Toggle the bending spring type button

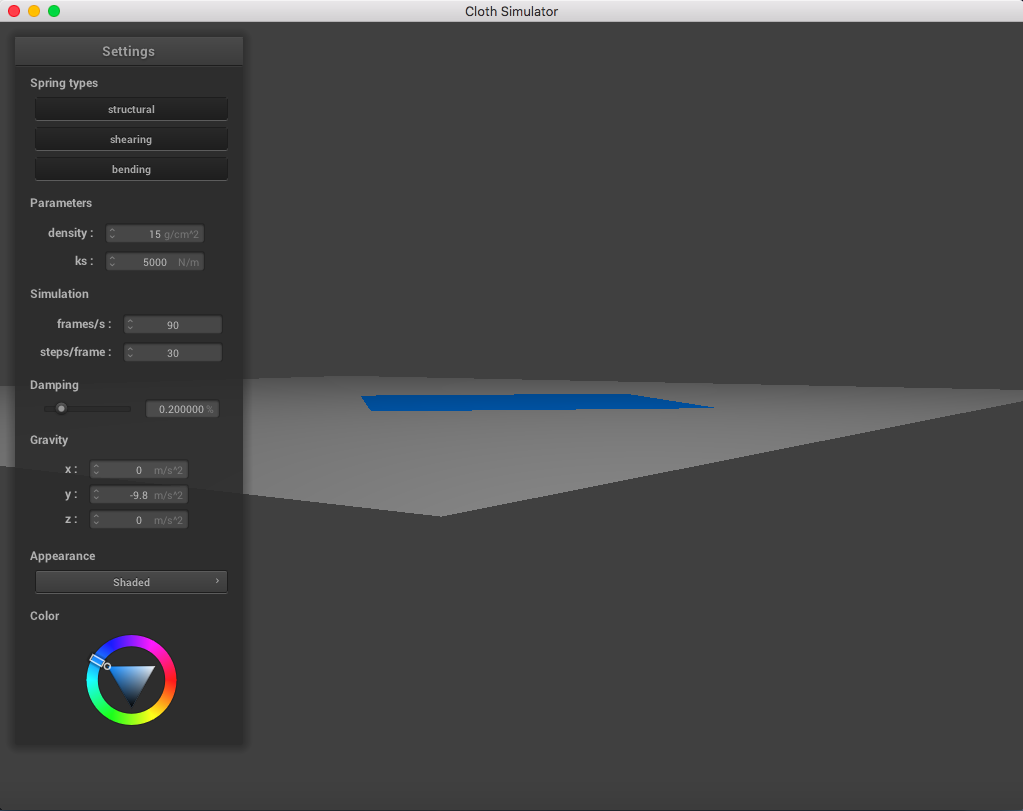click(x=131, y=169)
